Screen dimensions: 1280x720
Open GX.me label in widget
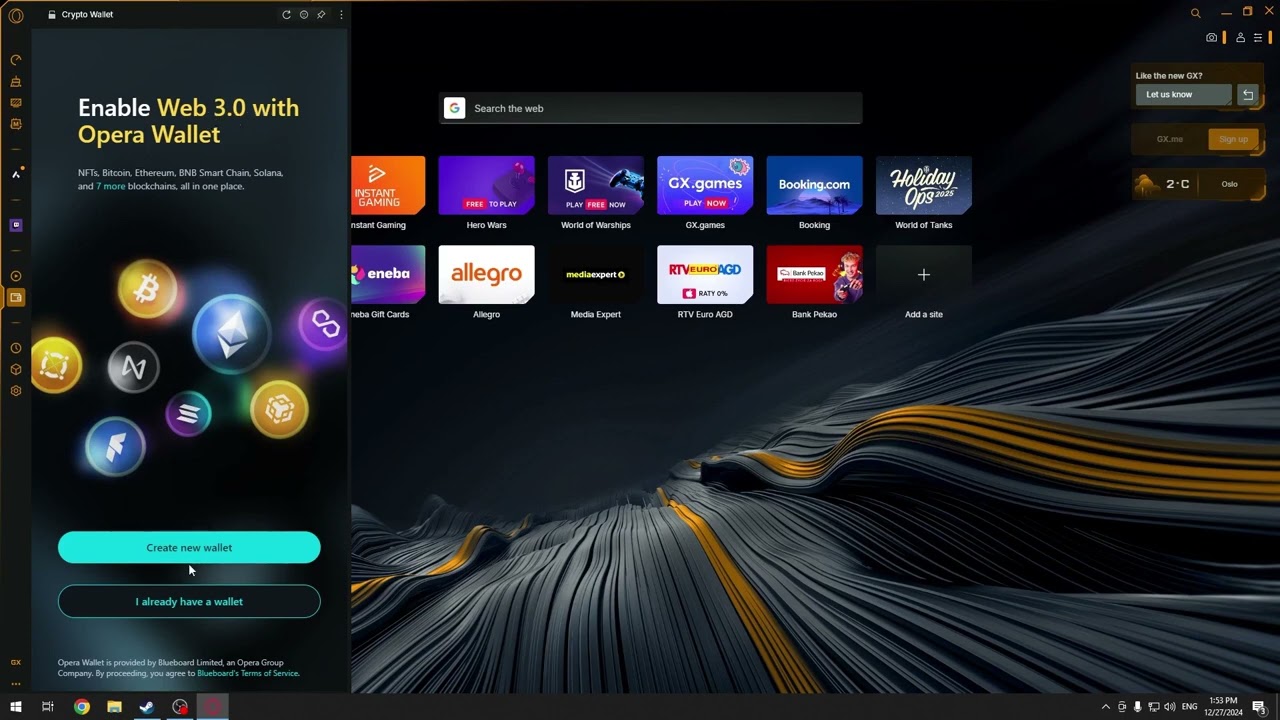tap(1170, 139)
